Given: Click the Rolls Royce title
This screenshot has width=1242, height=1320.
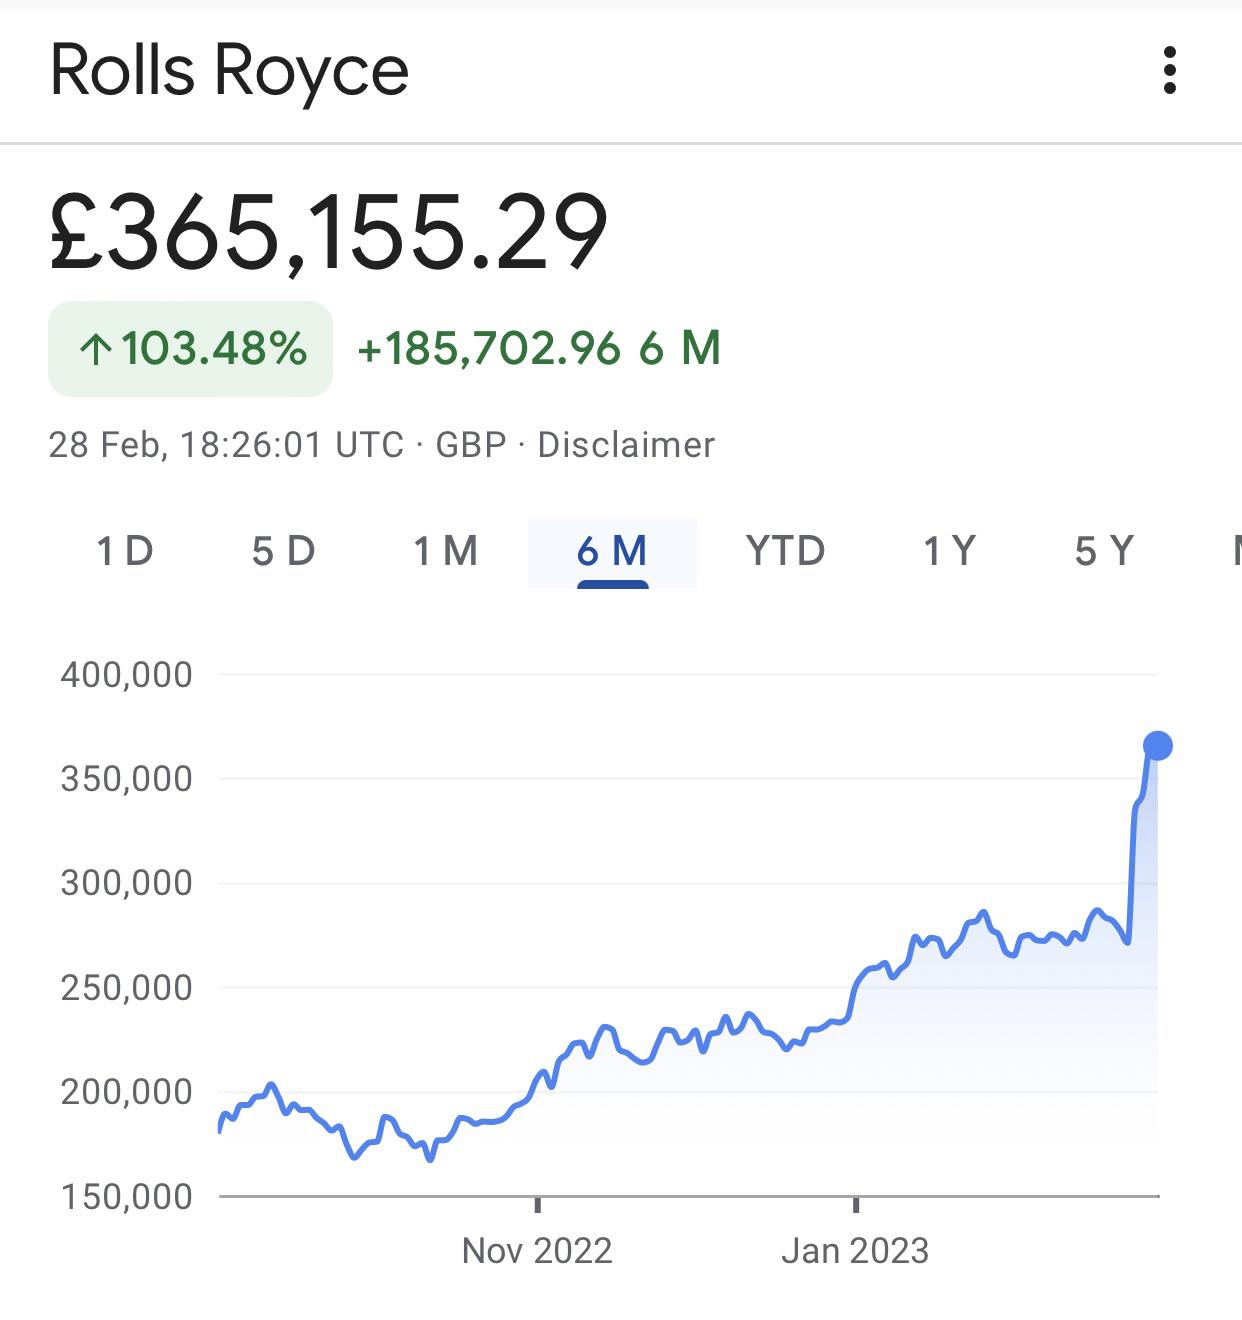Looking at the screenshot, I should point(229,71).
